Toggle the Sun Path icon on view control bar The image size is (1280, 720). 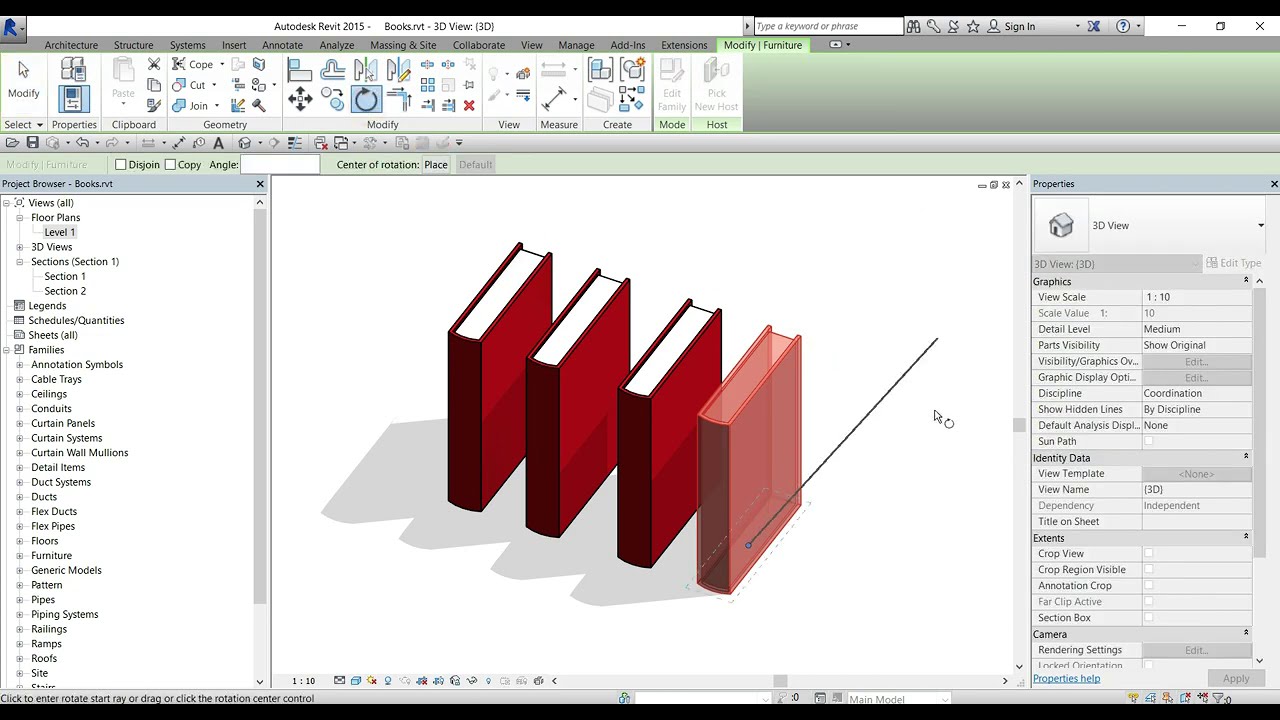tap(372, 681)
